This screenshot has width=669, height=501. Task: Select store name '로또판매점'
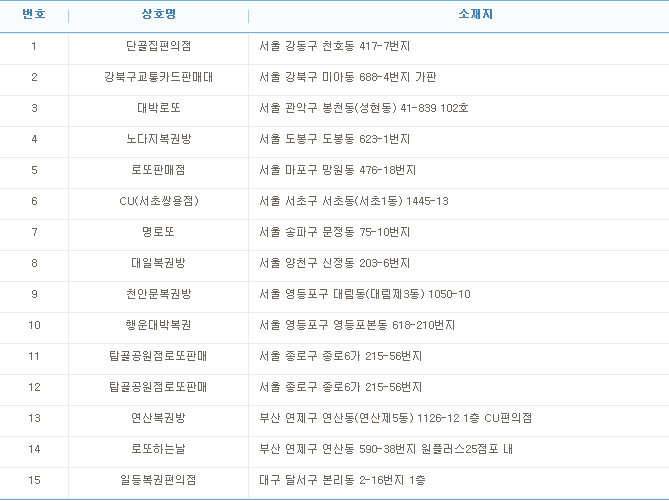click(158, 170)
